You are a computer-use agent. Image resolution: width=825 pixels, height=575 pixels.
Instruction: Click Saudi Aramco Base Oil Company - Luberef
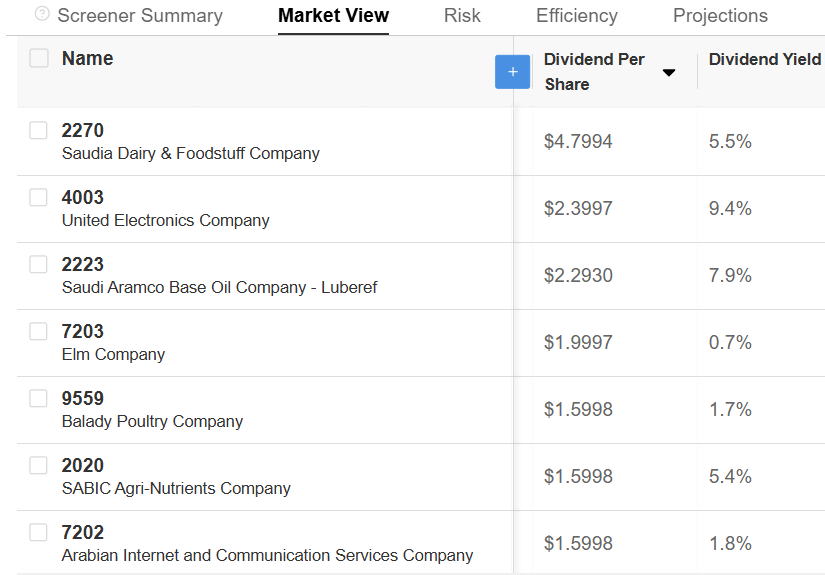(219, 287)
